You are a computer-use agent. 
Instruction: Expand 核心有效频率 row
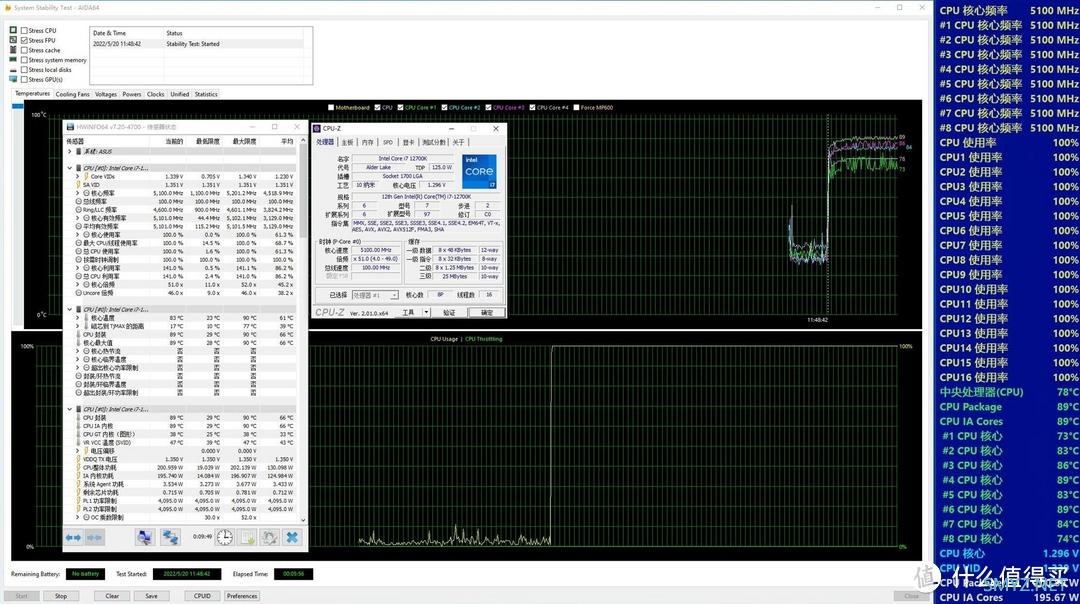[77, 218]
